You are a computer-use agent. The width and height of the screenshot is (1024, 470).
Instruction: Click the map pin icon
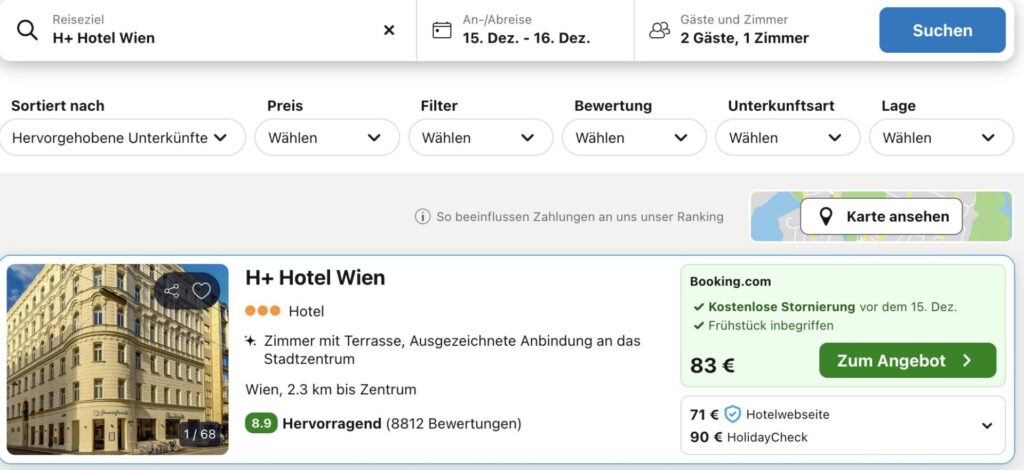click(x=825, y=217)
